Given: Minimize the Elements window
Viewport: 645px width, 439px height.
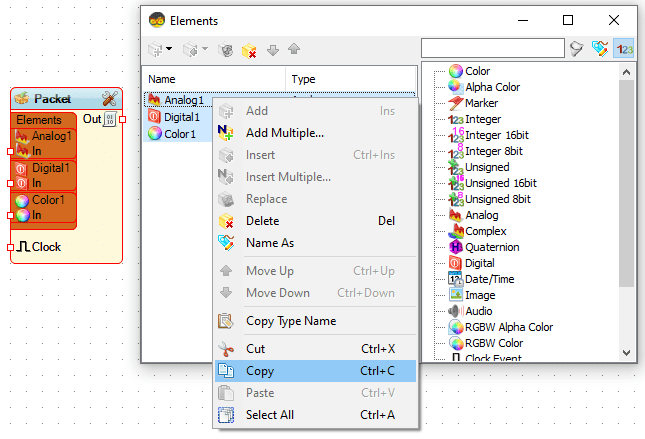Looking at the screenshot, I should coord(523,20).
